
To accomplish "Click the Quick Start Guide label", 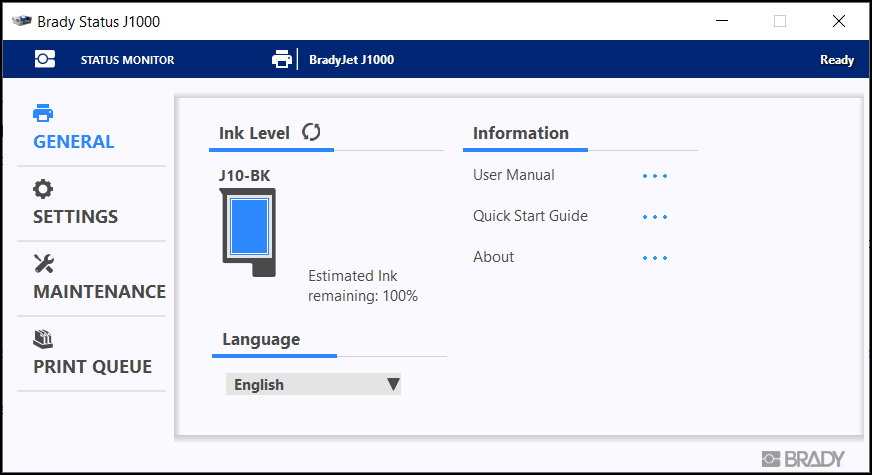I will (530, 216).
